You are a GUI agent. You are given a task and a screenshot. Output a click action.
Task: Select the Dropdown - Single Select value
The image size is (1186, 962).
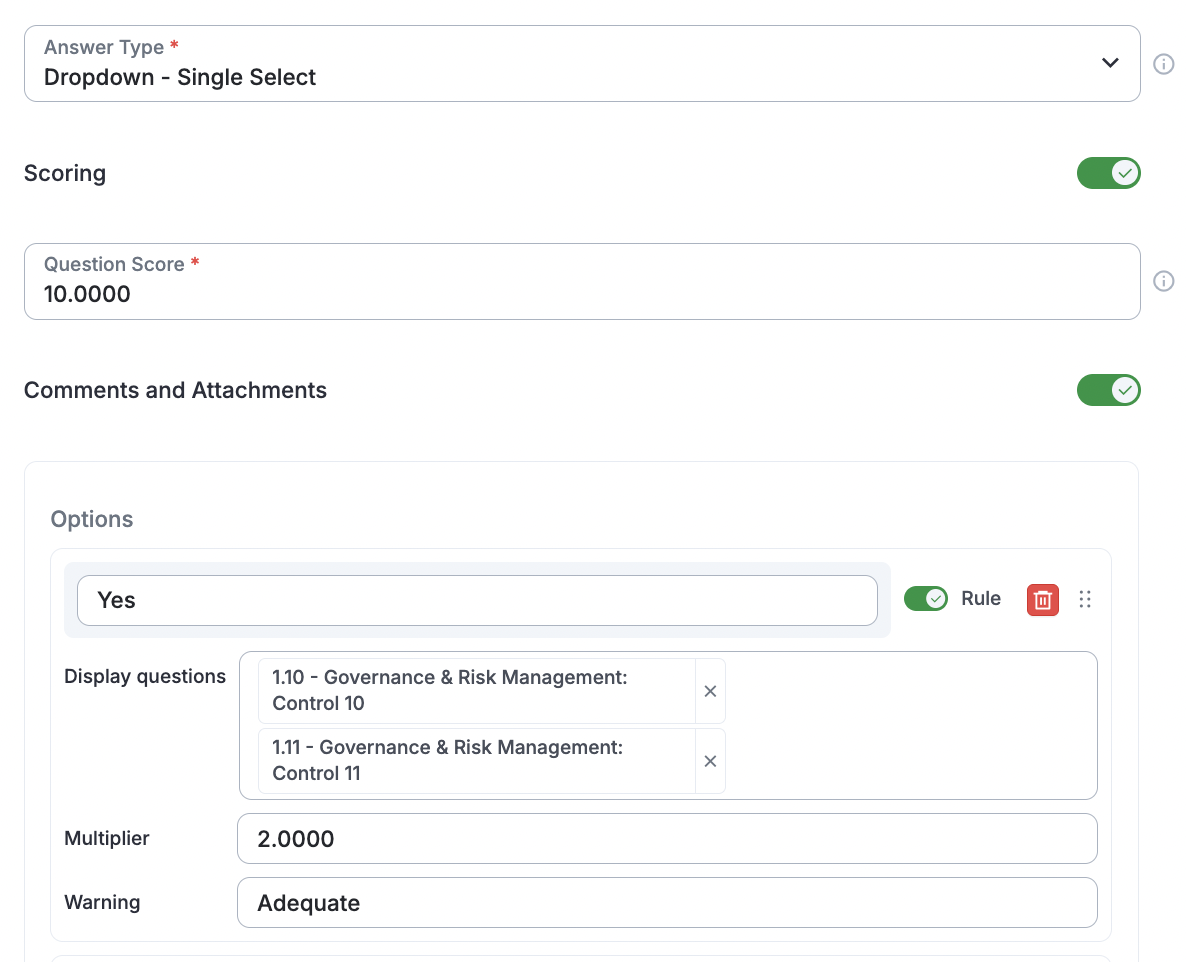[180, 78]
